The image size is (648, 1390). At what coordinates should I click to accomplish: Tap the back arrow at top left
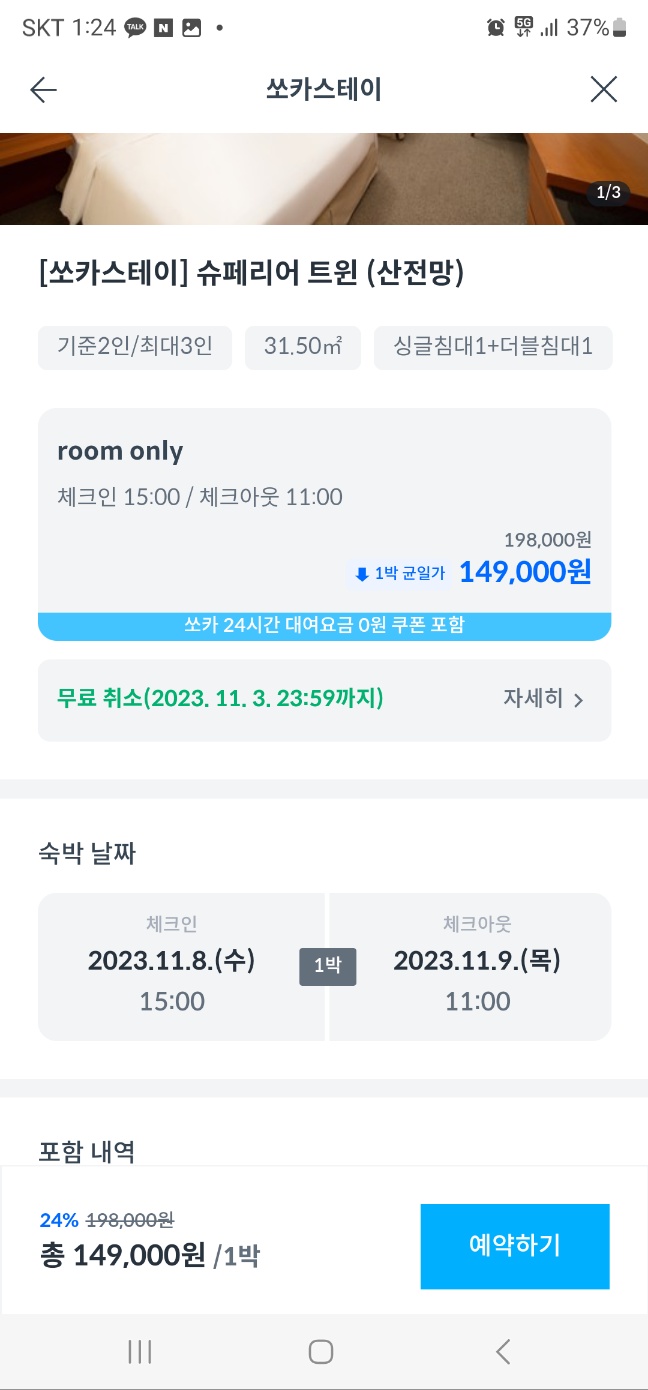pyautogui.click(x=43, y=89)
